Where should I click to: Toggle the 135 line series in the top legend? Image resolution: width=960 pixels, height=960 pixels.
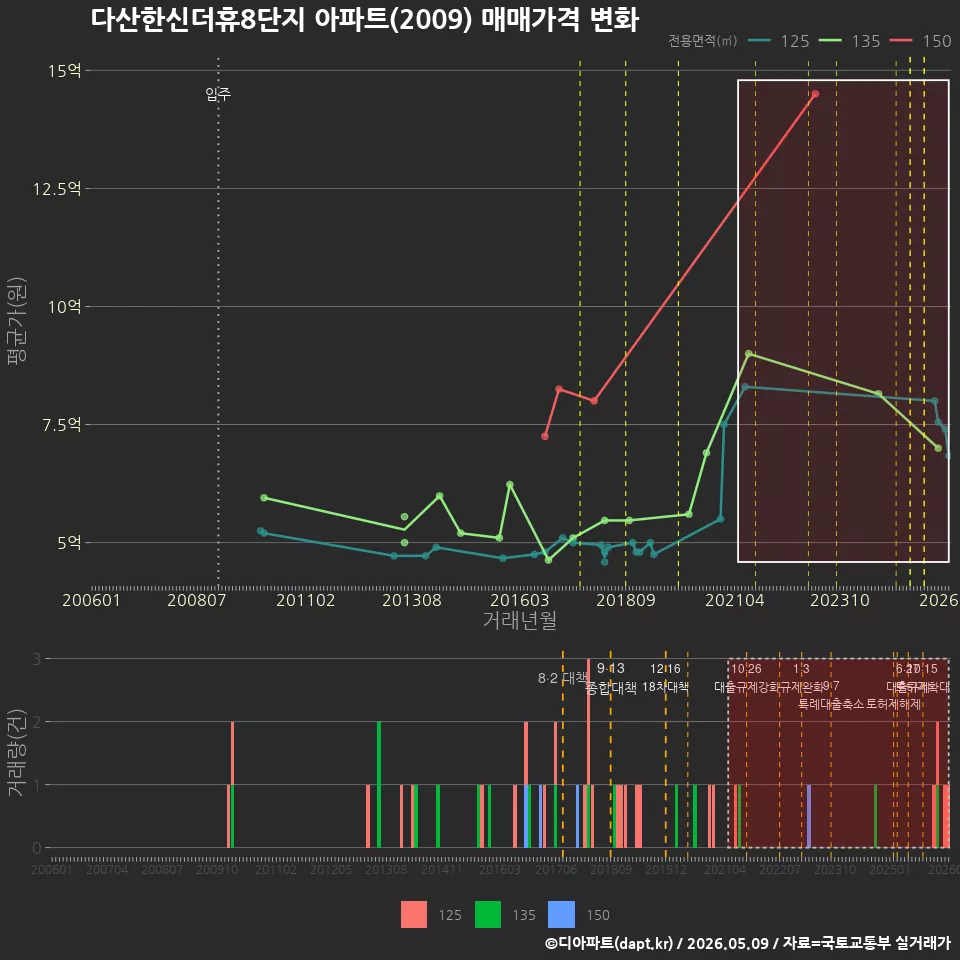pos(850,41)
